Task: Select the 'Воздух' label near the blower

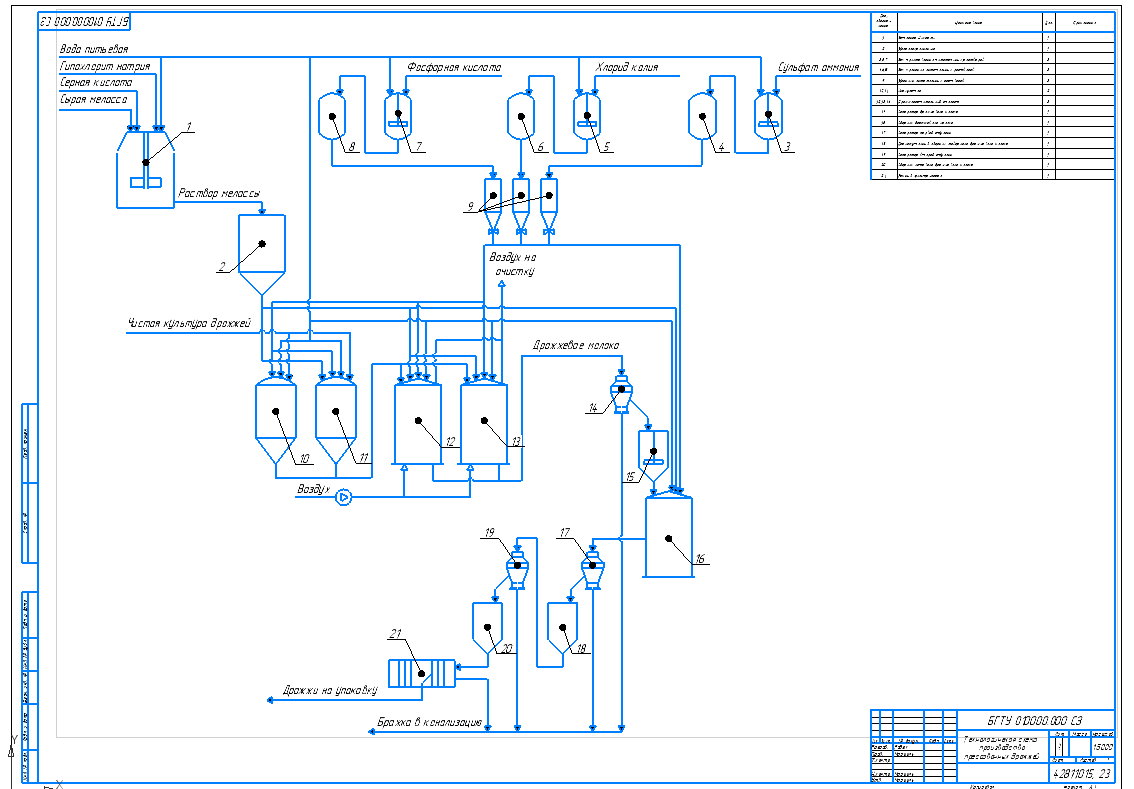Action: click(x=313, y=490)
